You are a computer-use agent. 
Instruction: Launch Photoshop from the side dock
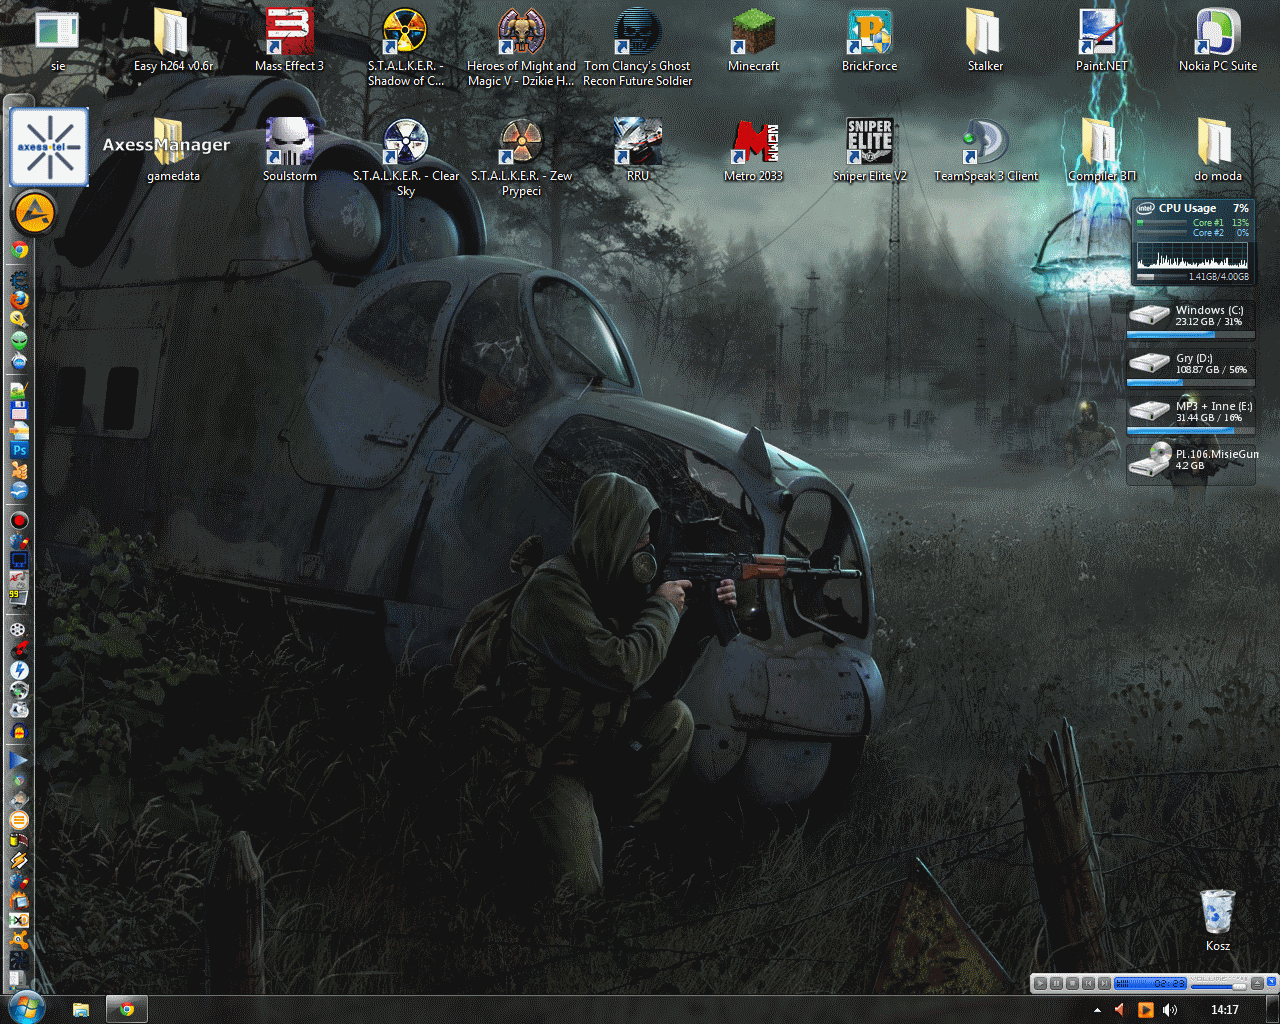coord(18,451)
